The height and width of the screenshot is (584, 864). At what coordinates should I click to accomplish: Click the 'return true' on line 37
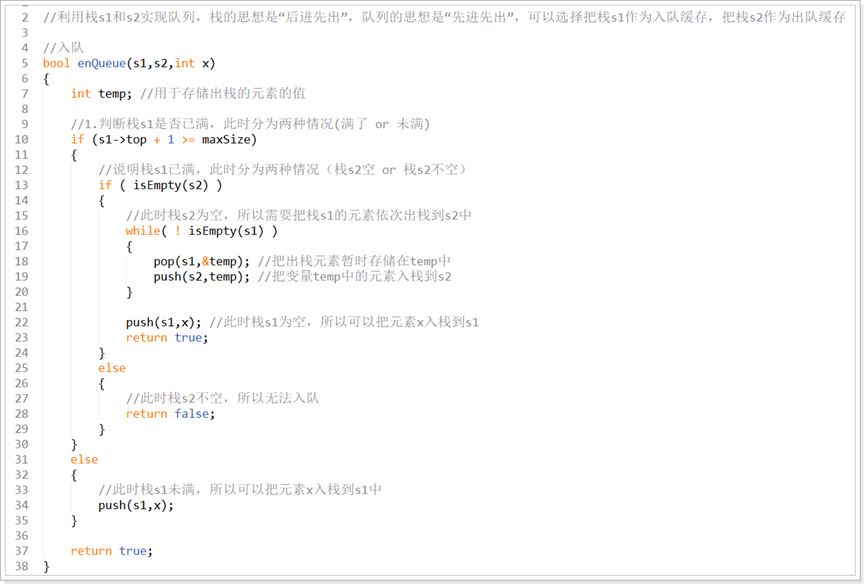point(111,551)
